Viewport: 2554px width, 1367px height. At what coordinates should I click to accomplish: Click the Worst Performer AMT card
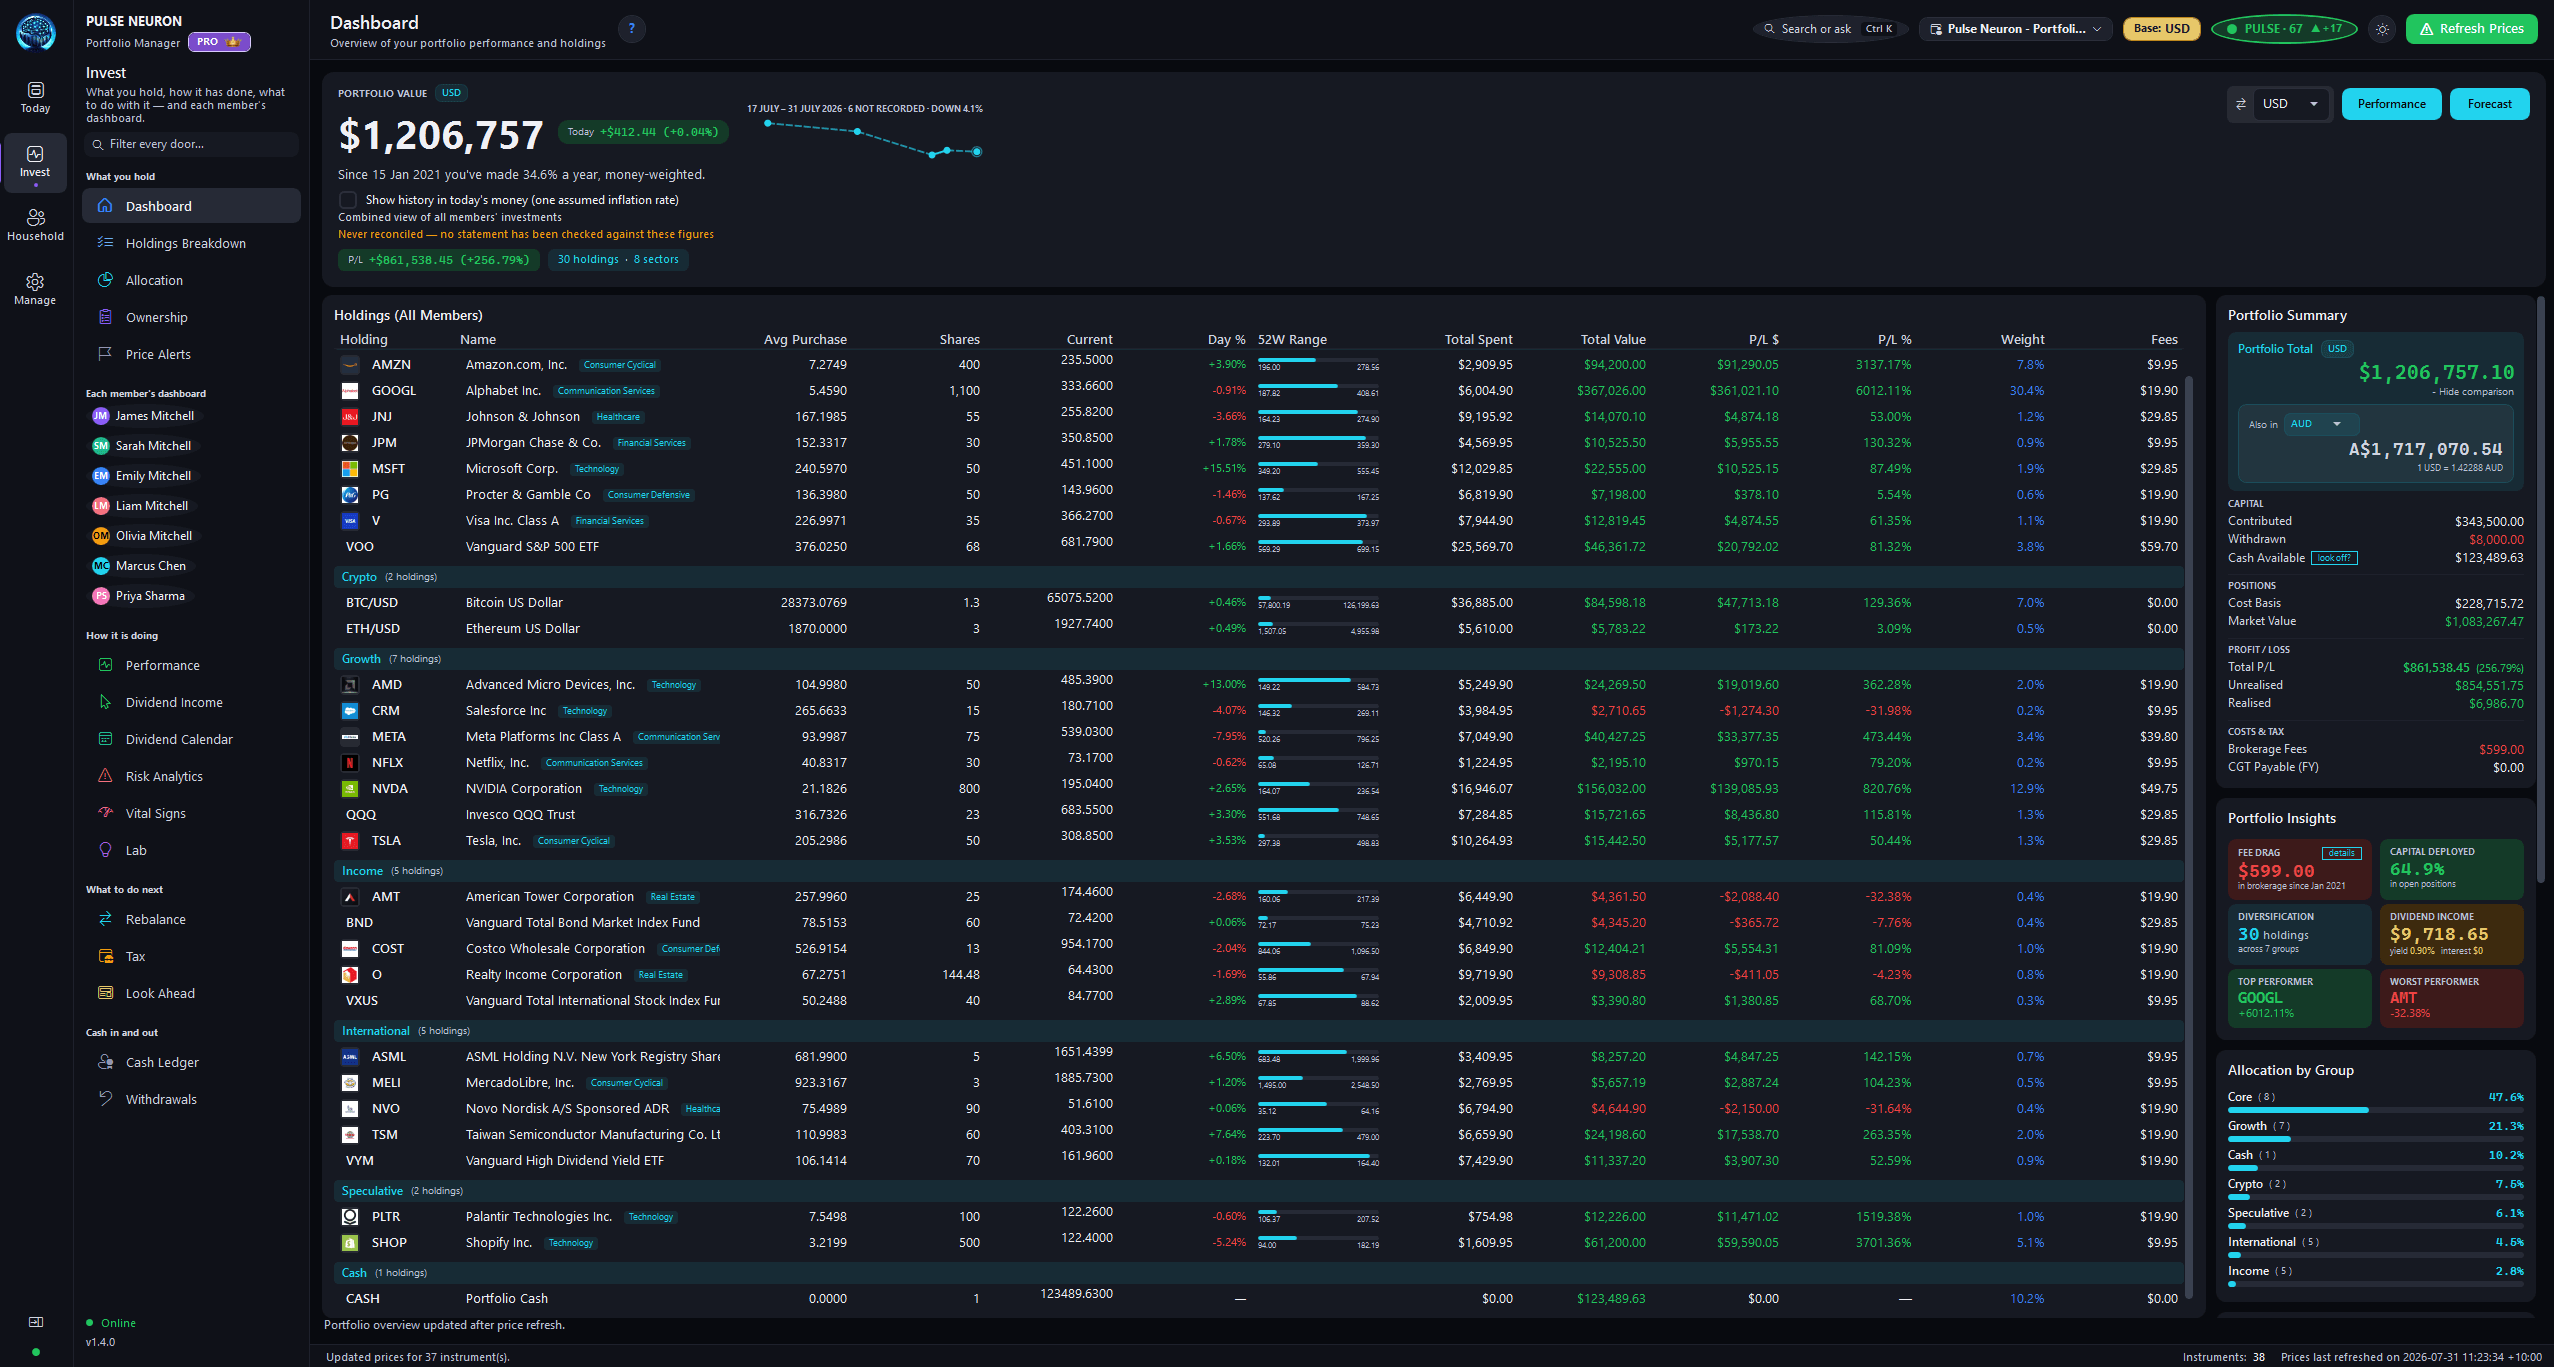pos(2451,998)
